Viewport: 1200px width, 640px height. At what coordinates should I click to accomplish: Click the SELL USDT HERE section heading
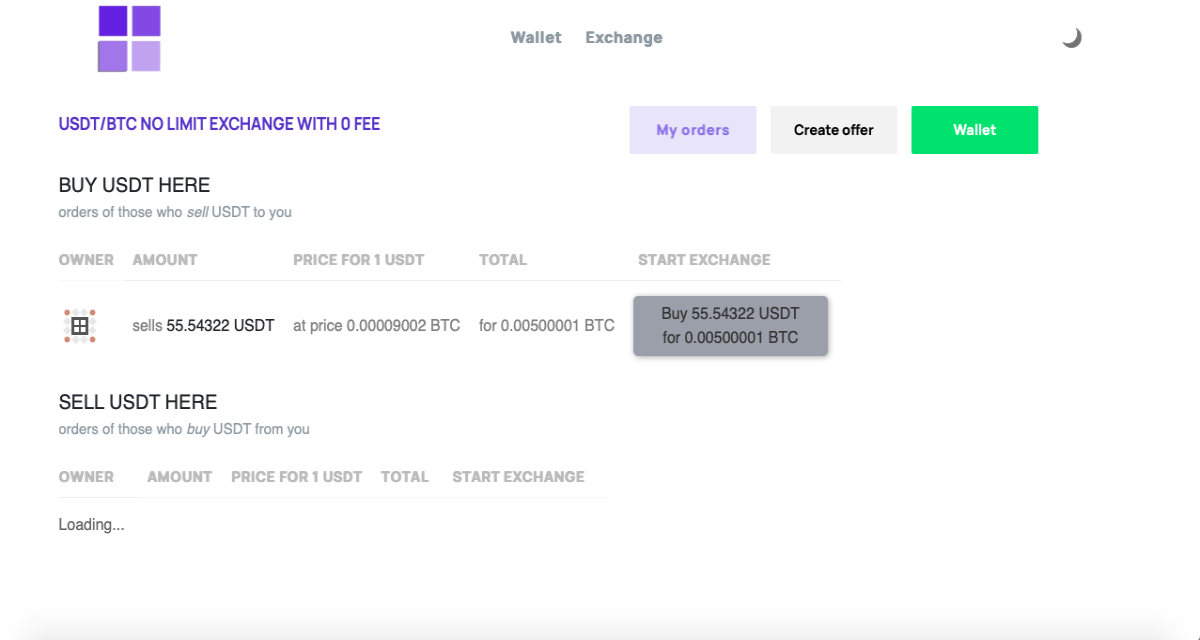(138, 402)
